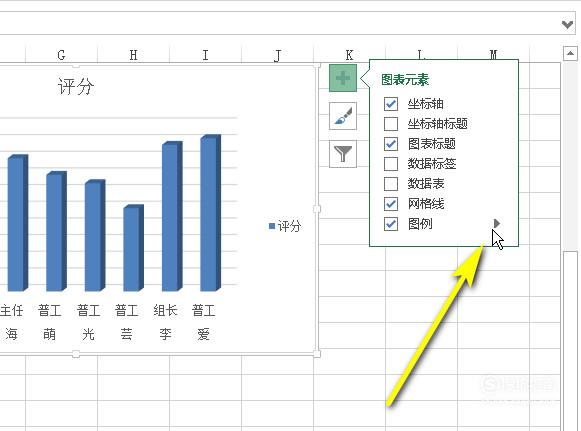Click the green Chart Elements plus button
This screenshot has height=431, width=581.
[x=343, y=78]
